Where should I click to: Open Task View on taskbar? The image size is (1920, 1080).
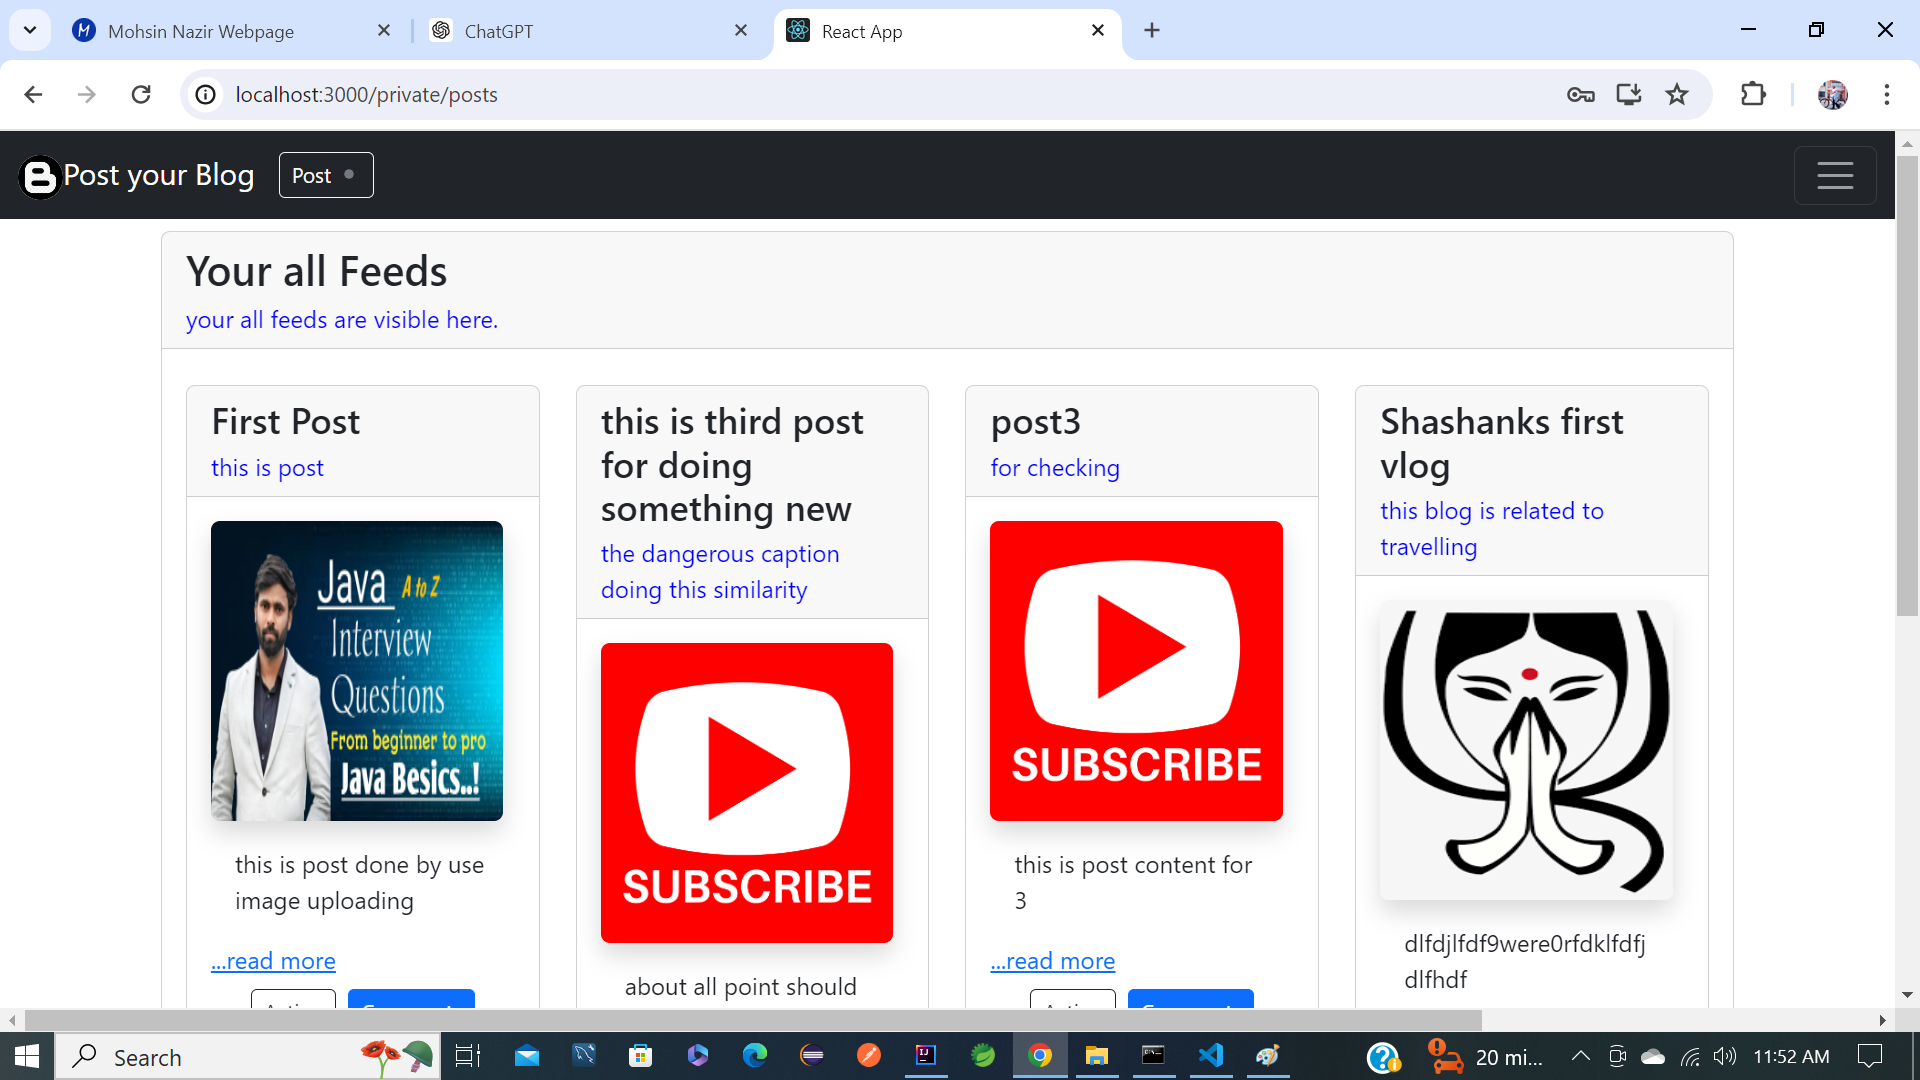pyautogui.click(x=468, y=1056)
